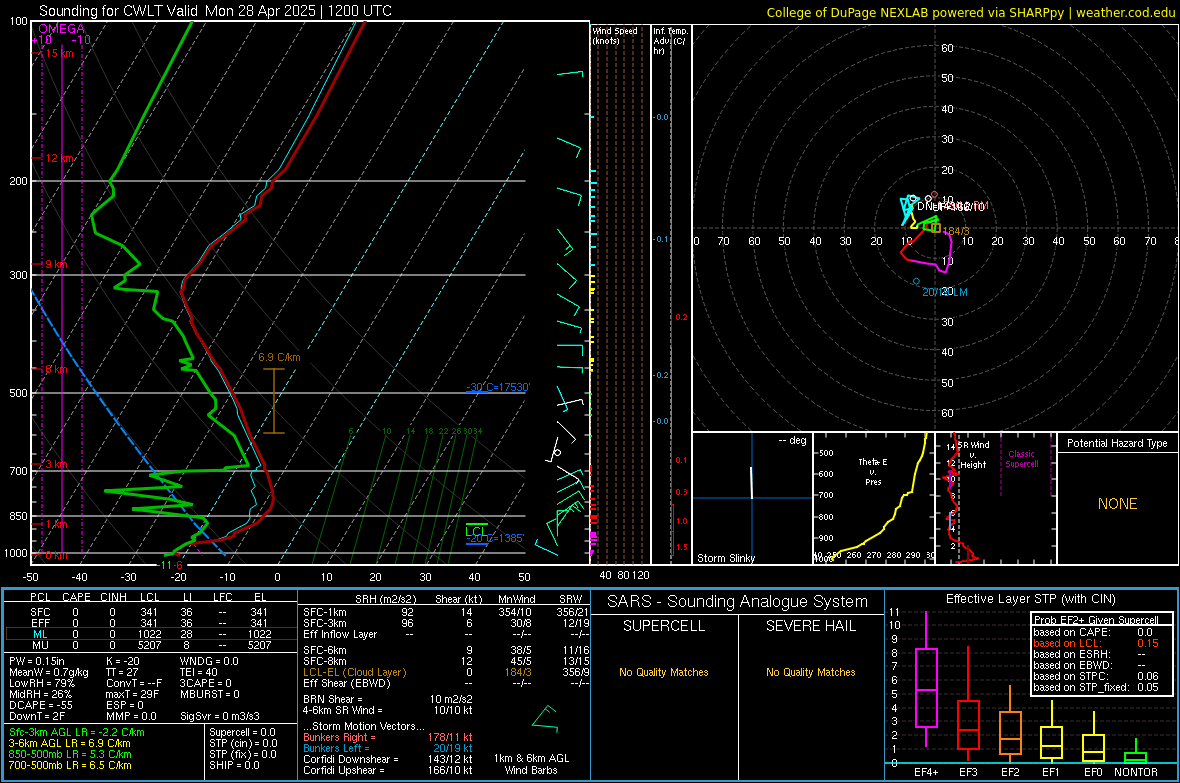Click the 'K = -20' index value
1180x783 pixels.
pos(123,661)
